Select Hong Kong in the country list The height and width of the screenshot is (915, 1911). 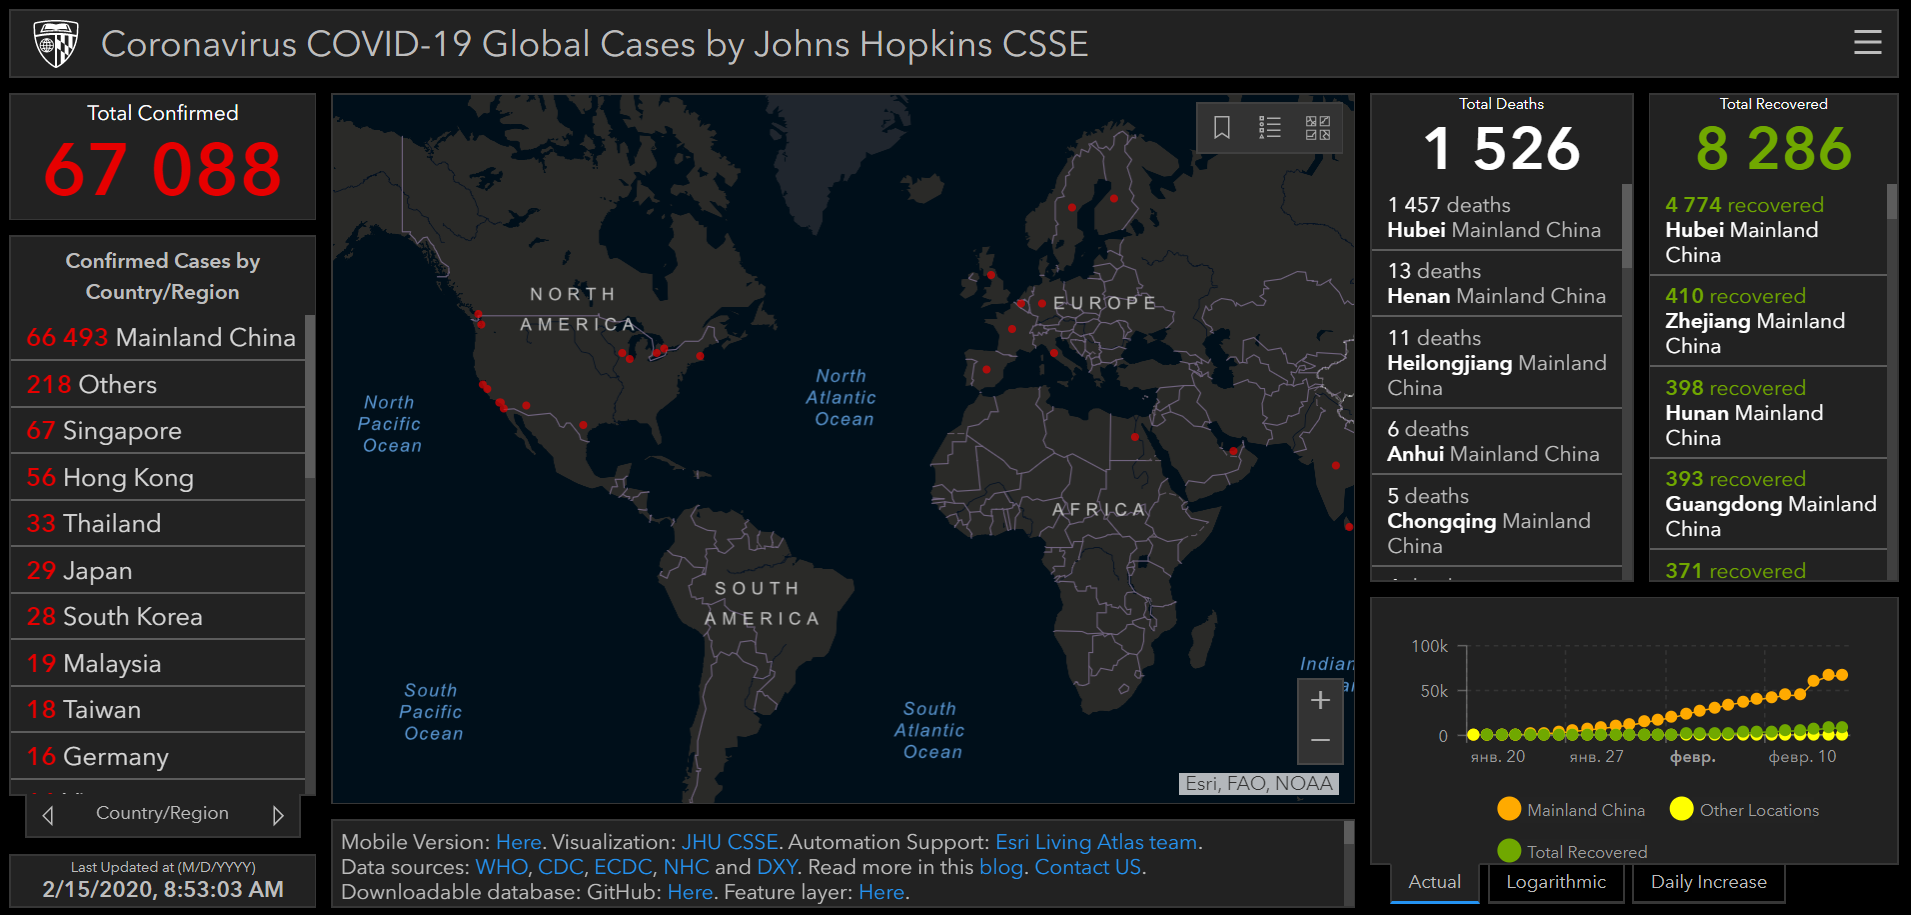pyautogui.click(x=158, y=478)
